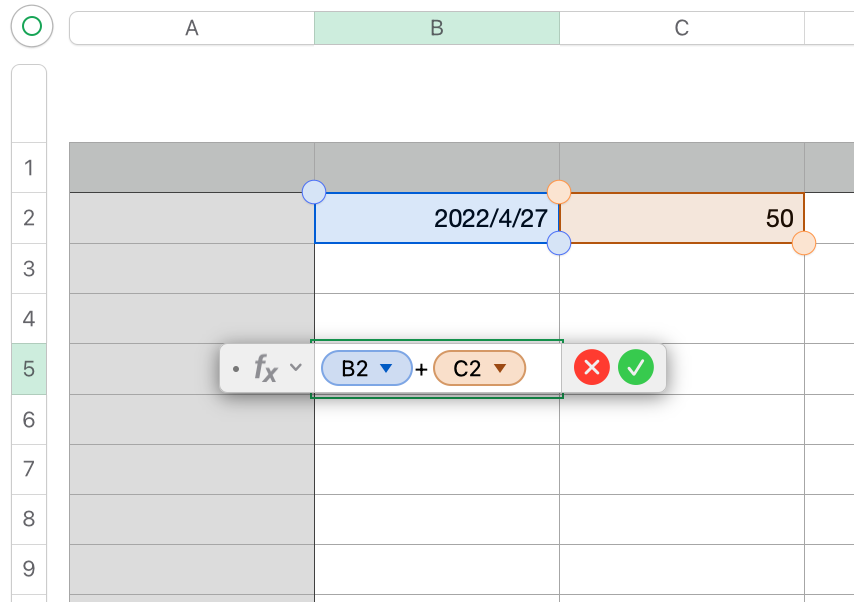854x602 pixels.
Task: Open B2 reference token dropdown arrow
Action: click(x=387, y=368)
